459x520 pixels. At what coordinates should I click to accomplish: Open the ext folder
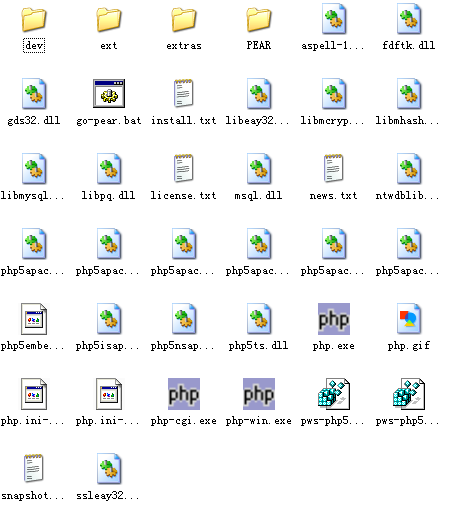click(x=109, y=20)
